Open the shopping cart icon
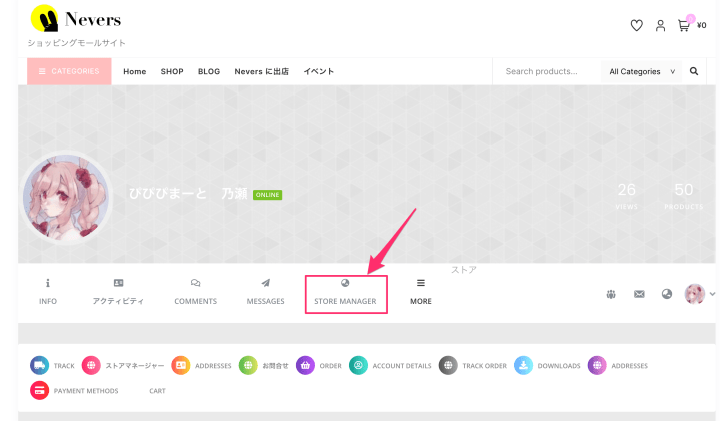The height and width of the screenshot is (421, 720). click(x=684, y=25)
